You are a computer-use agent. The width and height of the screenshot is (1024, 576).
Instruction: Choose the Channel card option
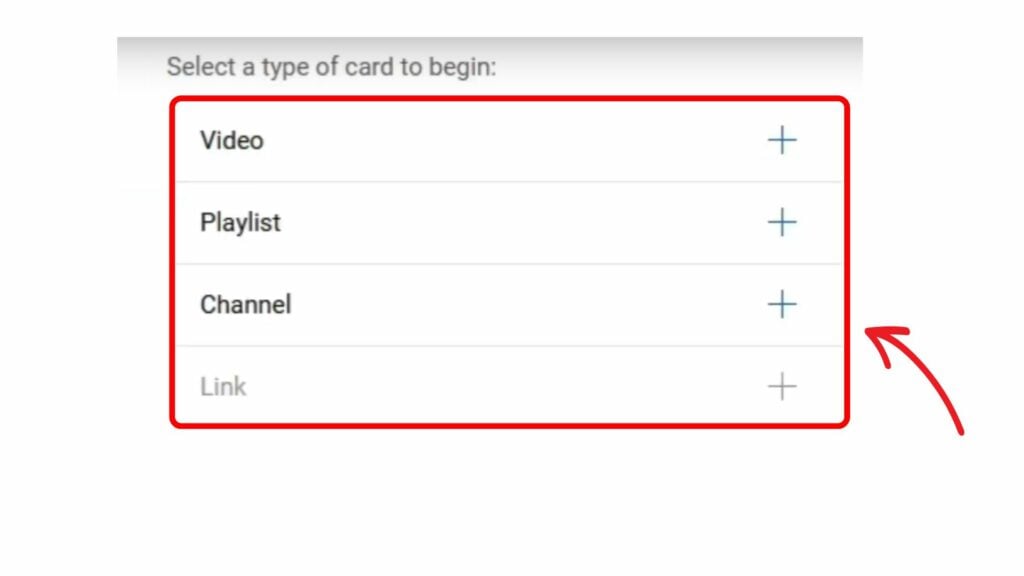tap(246, 304)
